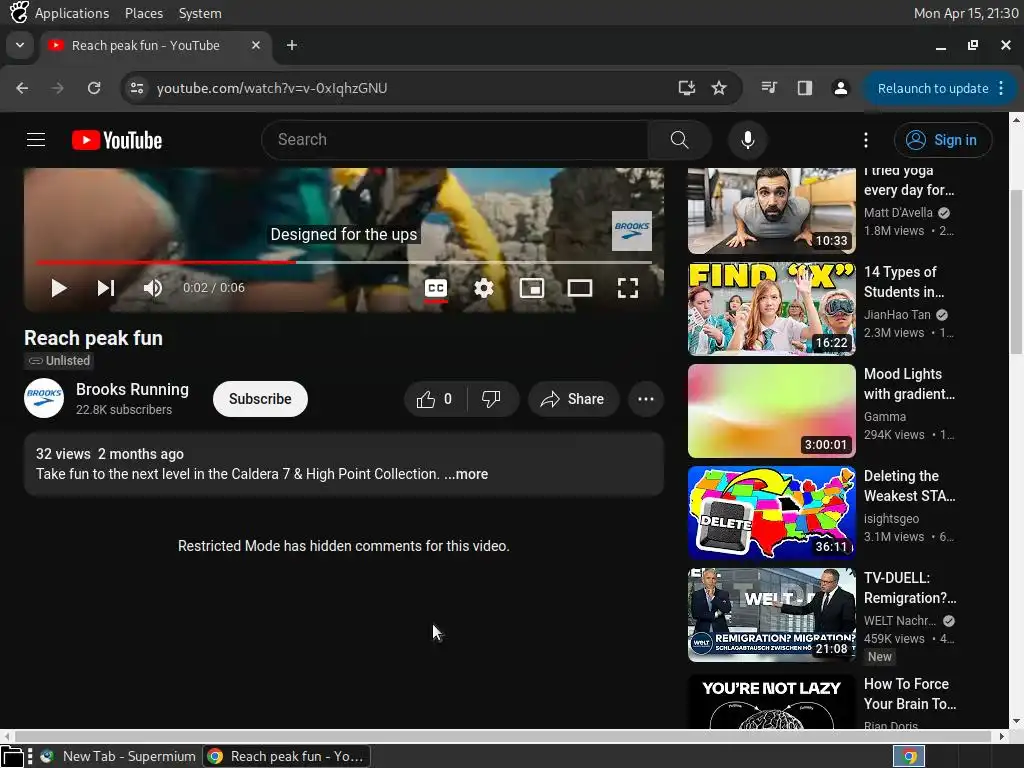Image resolution: width=1024 pixels, height=768 pixels.
Task: Open the Places menu
Action: click(x=144, y=13)
